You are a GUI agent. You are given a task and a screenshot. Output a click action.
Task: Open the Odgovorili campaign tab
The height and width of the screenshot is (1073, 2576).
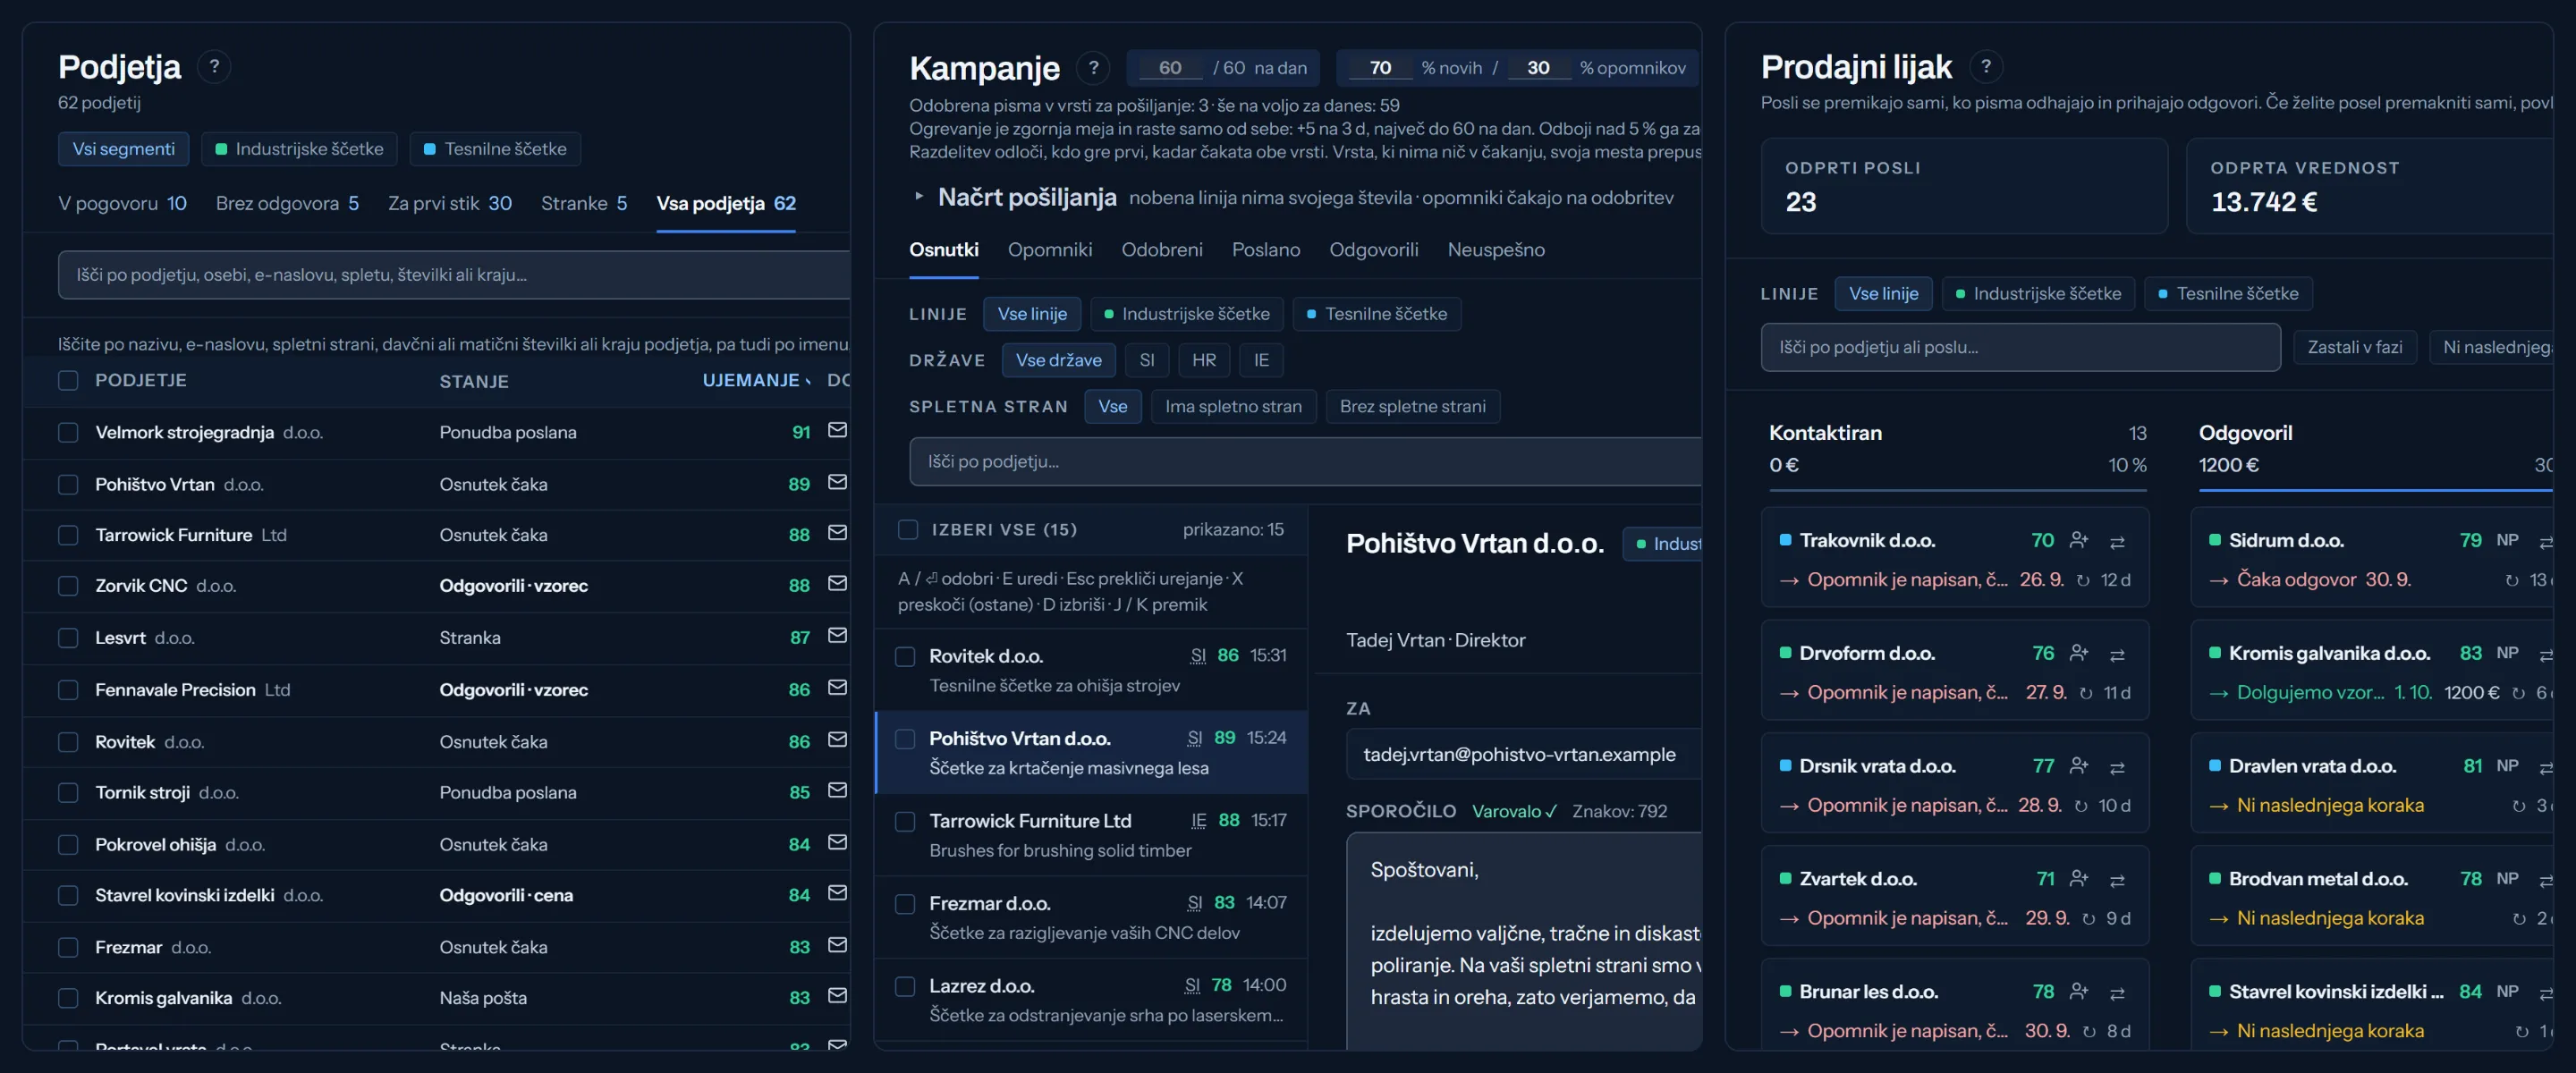click(x=1373, y=250)
